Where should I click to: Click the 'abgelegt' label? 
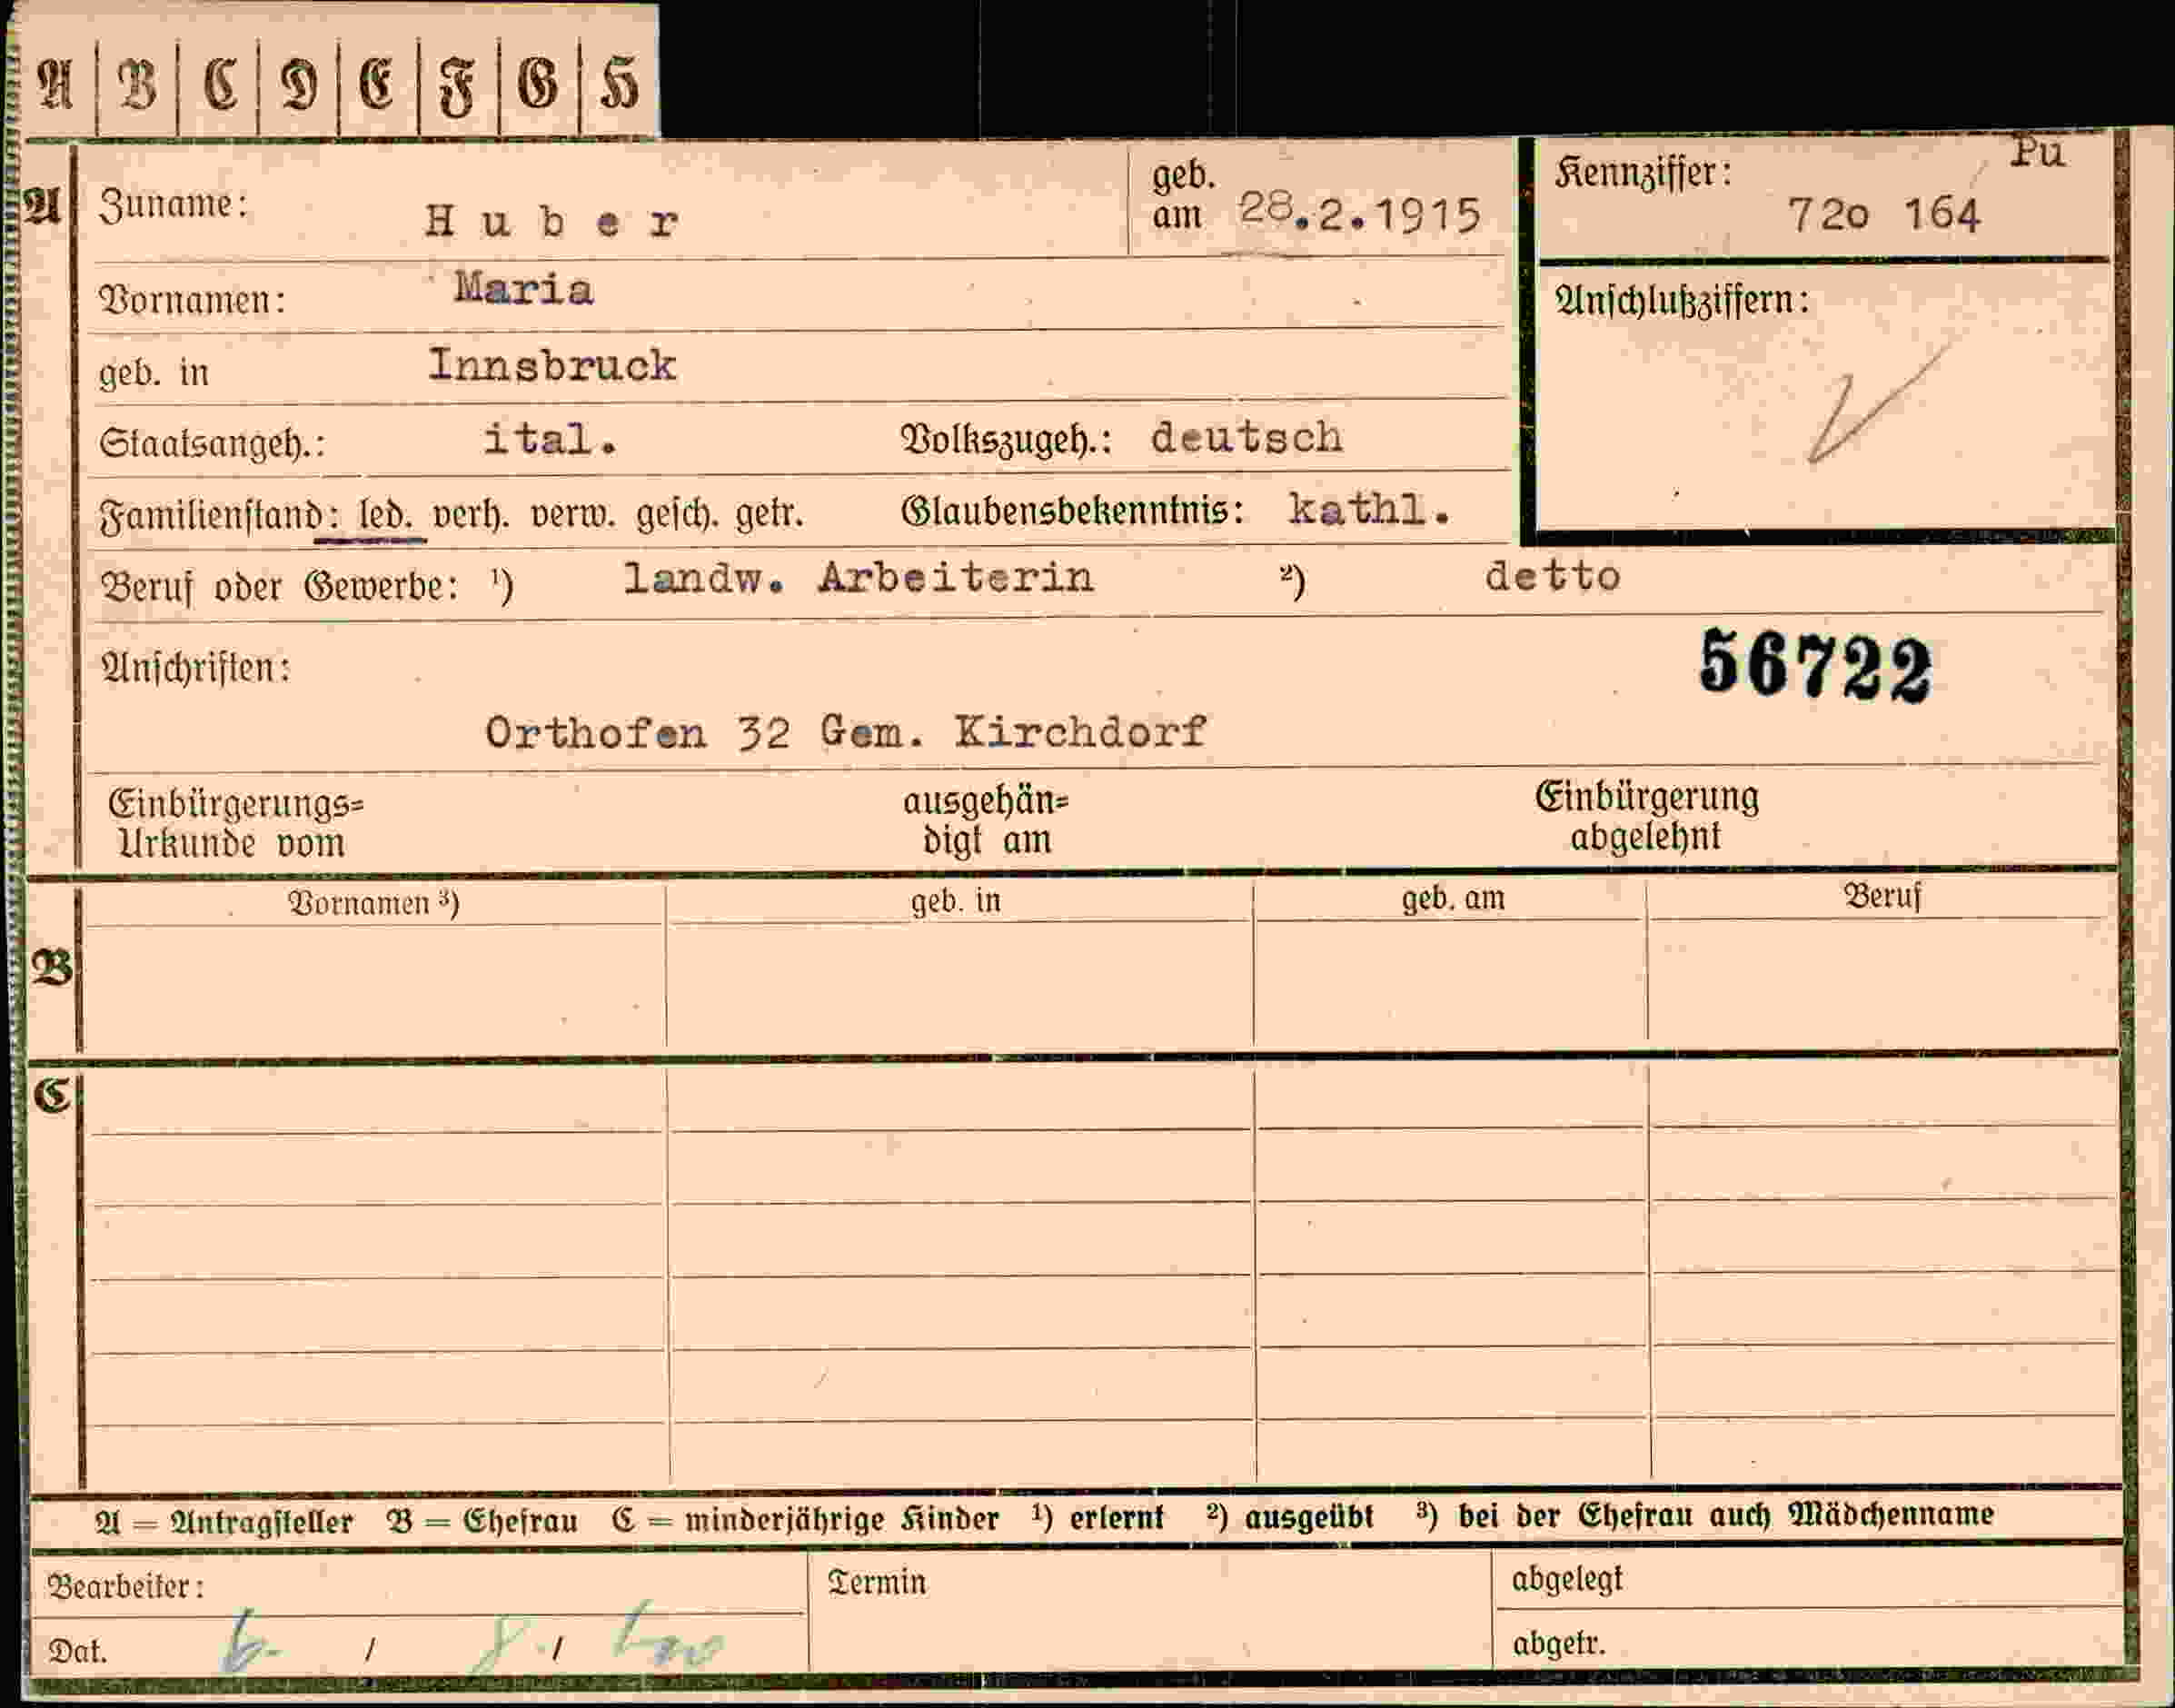pyautogui.click(x=1567, y=1580)
